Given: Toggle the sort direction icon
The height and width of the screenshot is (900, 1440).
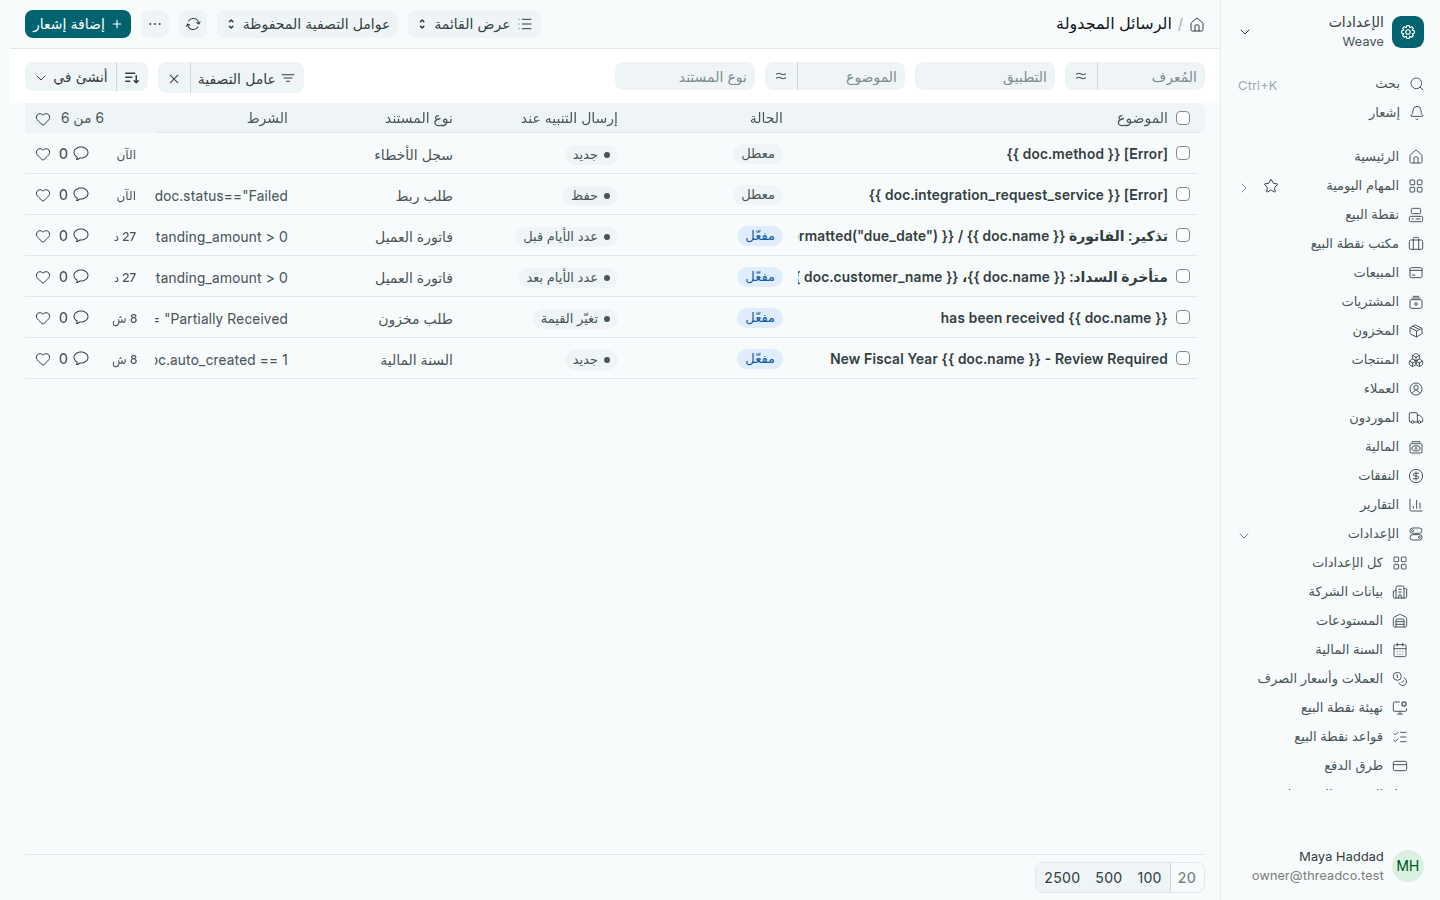Looking at the screenshot, I should coord(132,78).
